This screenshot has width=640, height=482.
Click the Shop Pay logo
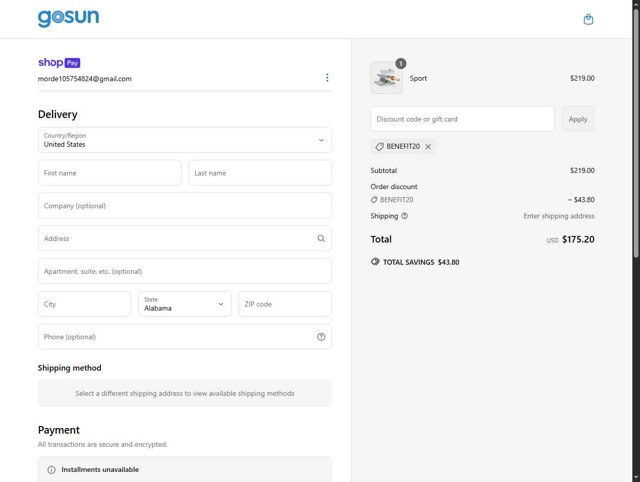tap(59, 62)
